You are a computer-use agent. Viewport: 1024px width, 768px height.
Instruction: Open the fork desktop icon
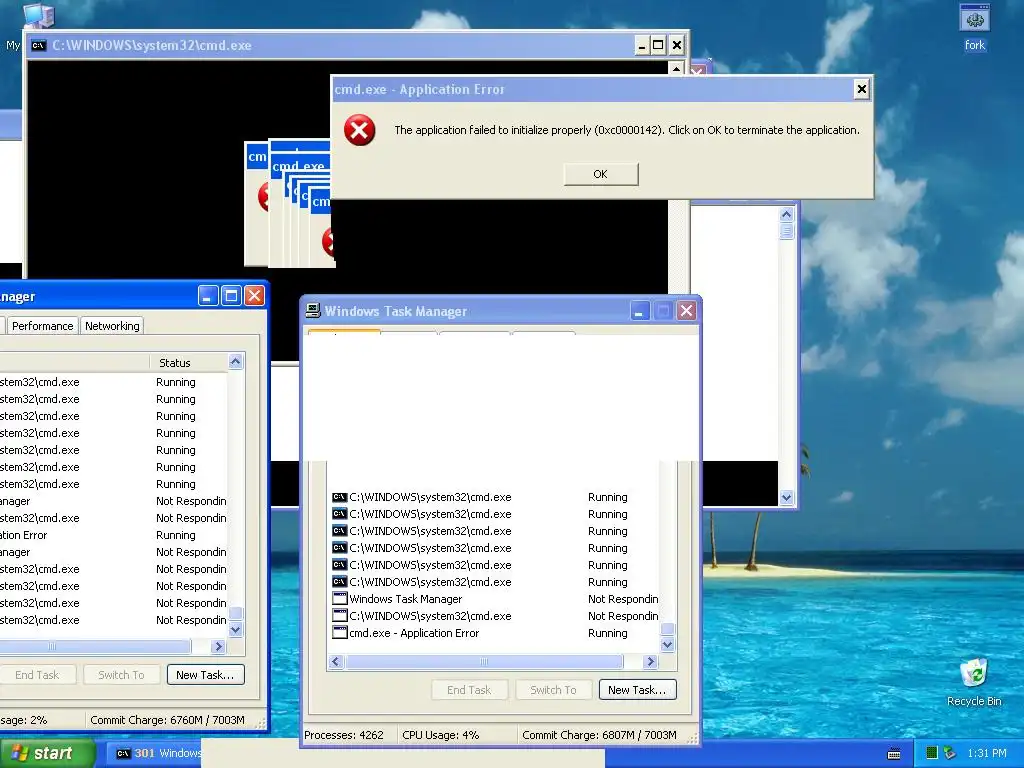click(974, 27)
